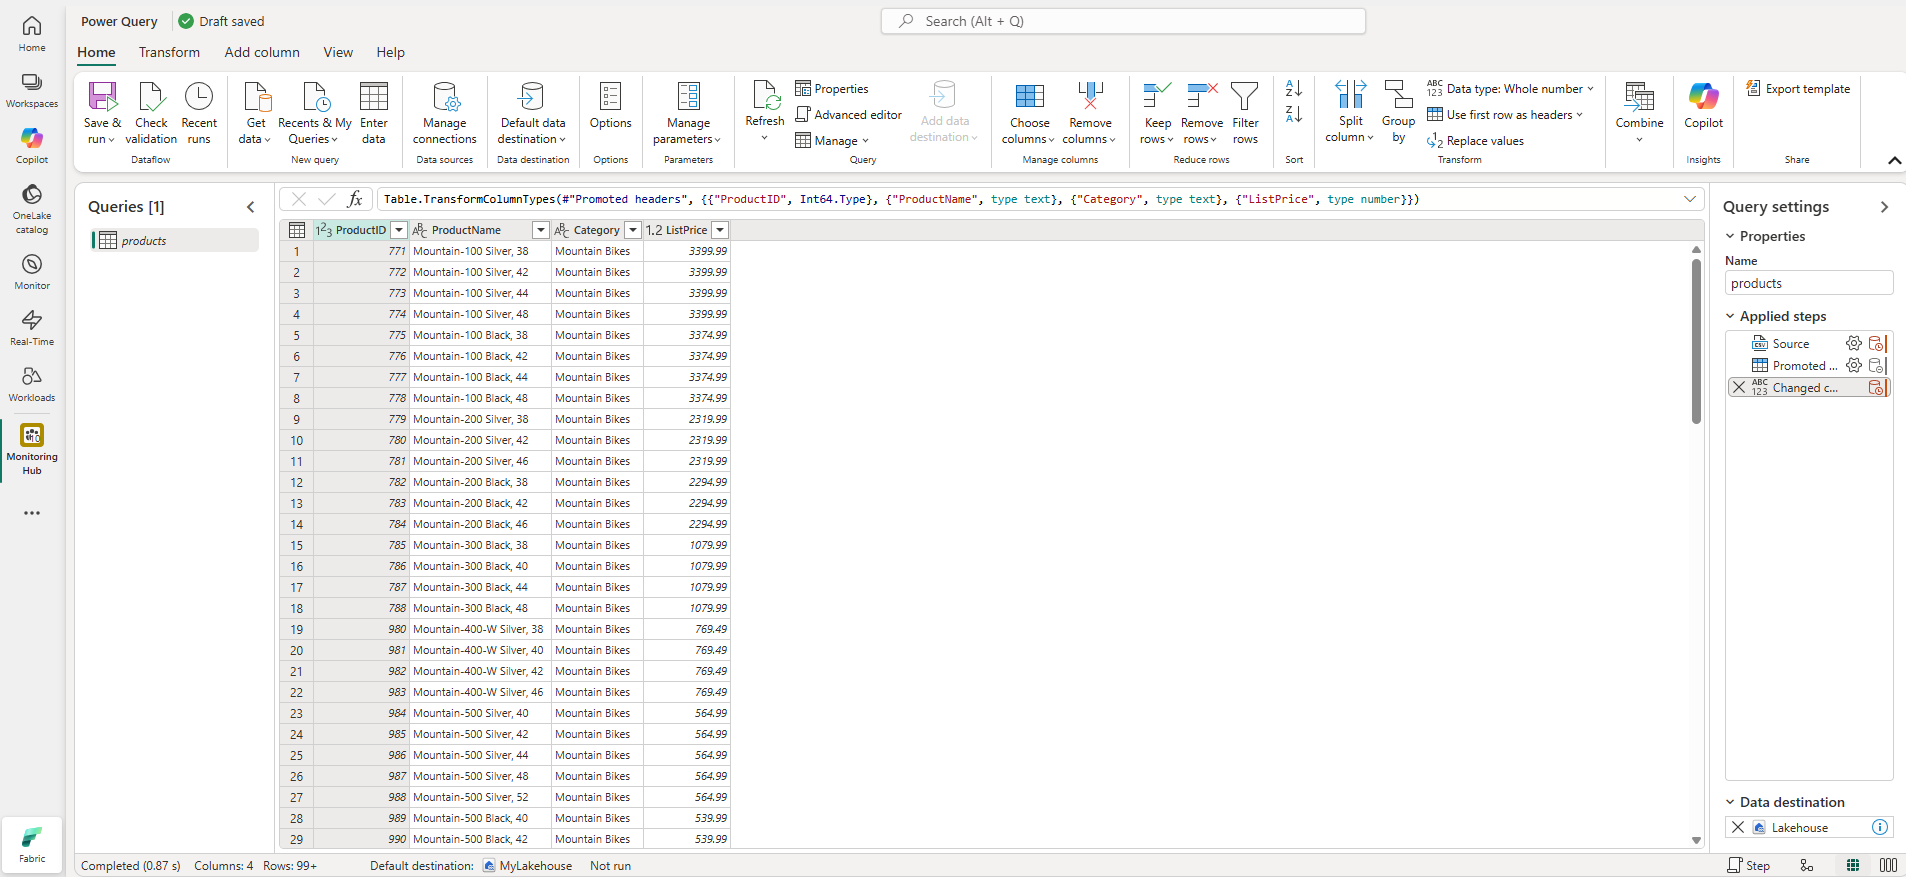Click Remove columns button

coord(1089,112)
